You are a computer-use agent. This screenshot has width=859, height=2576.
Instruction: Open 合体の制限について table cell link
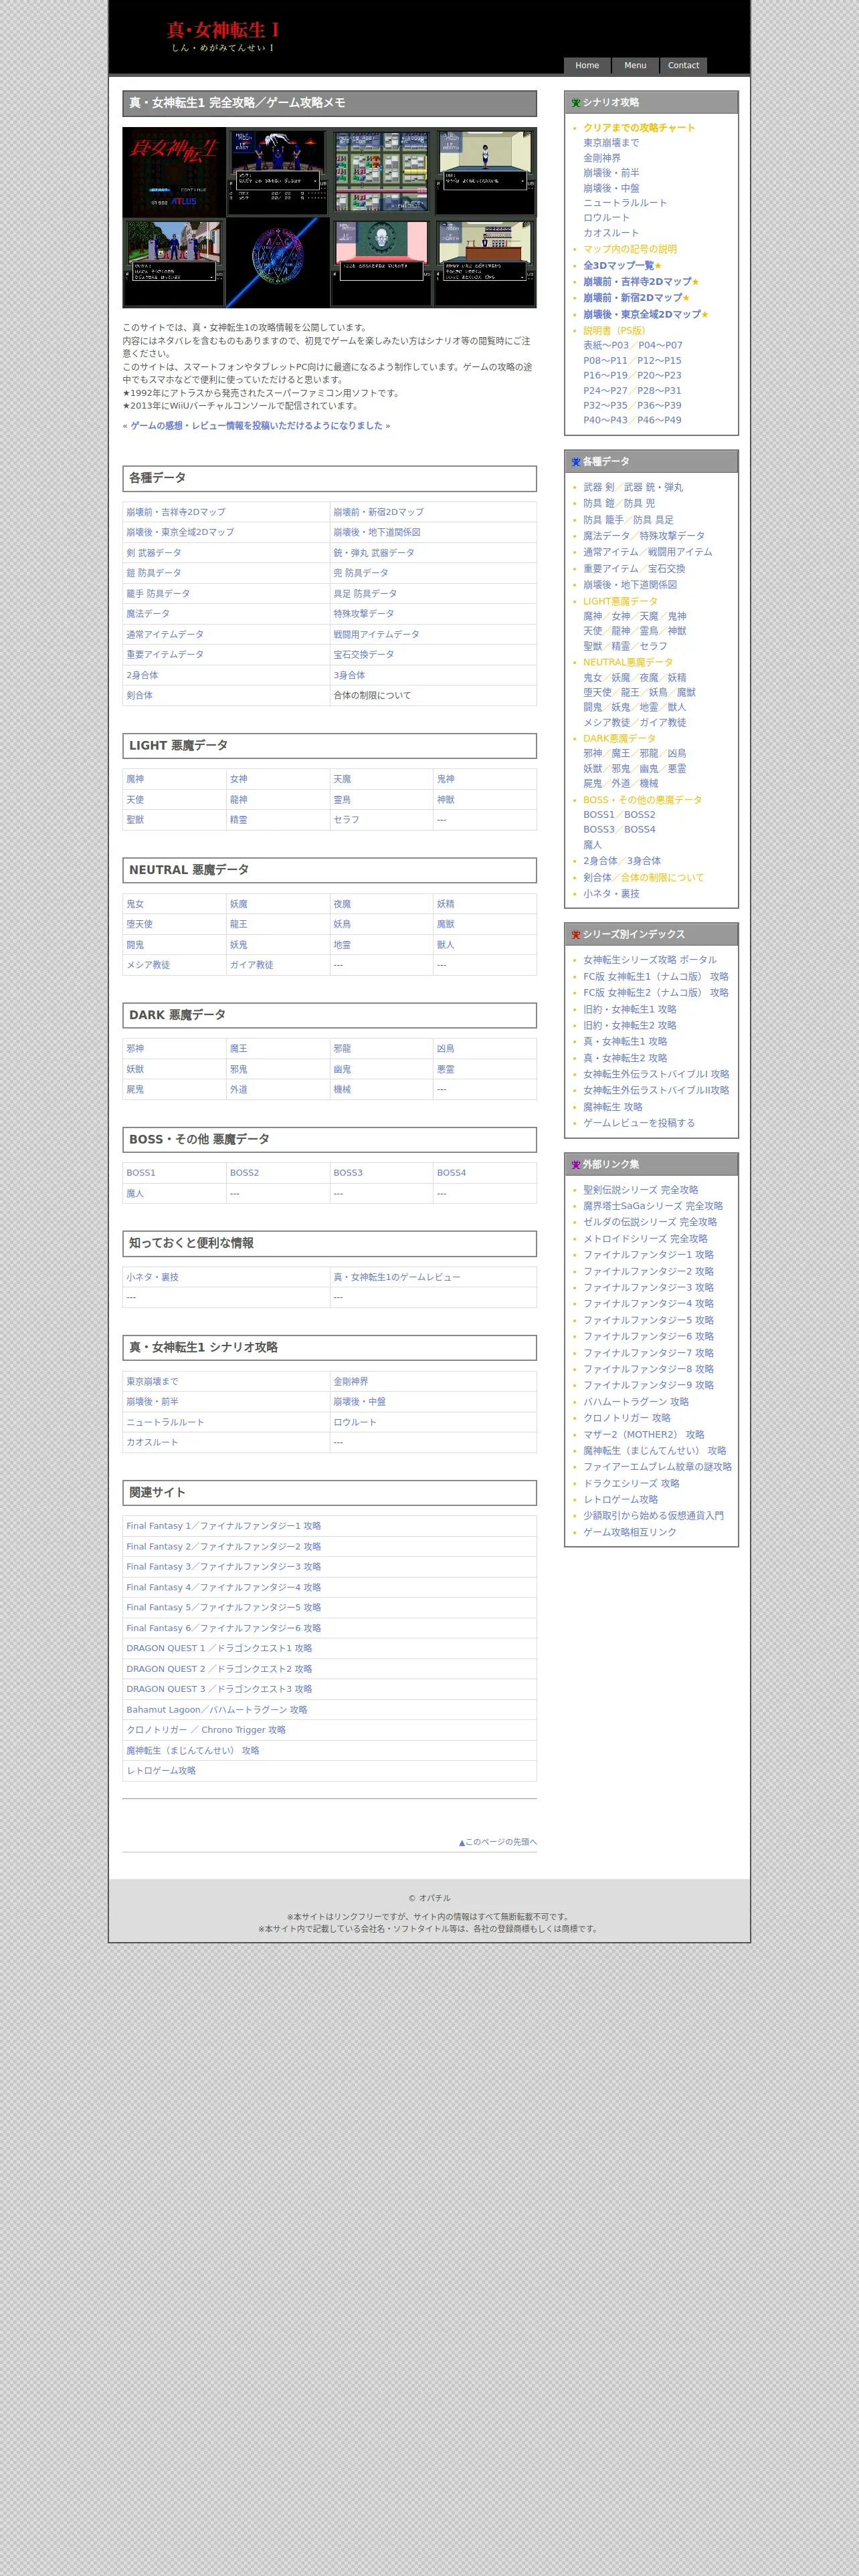(x=372, y=696)
